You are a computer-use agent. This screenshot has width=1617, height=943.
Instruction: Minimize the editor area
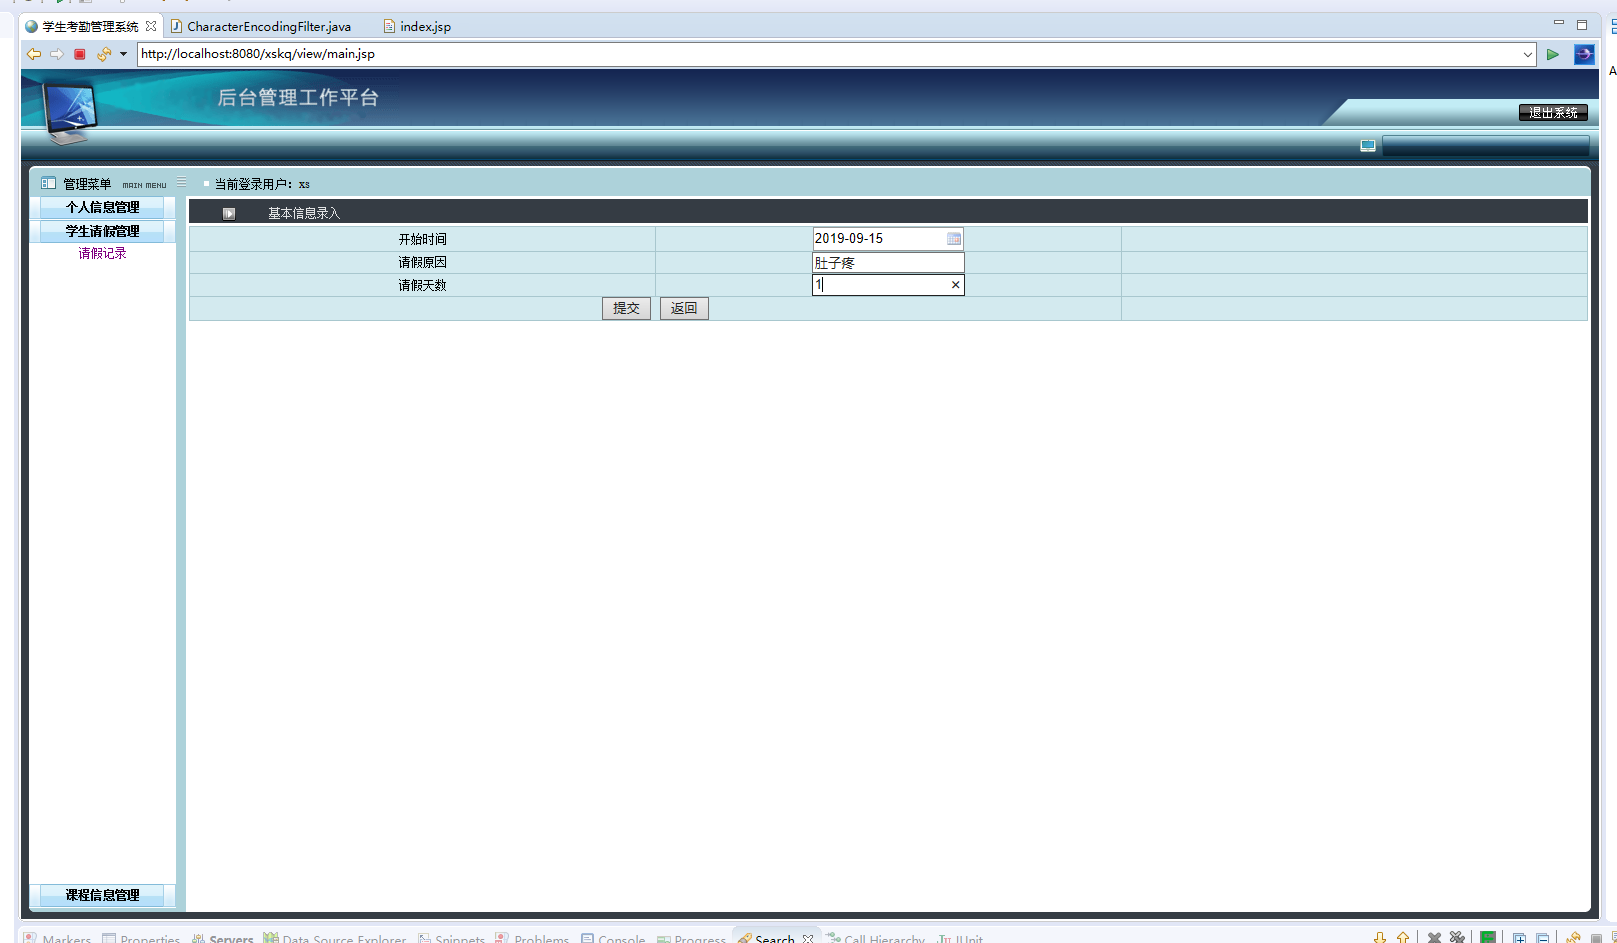(x=1559, y=23)
